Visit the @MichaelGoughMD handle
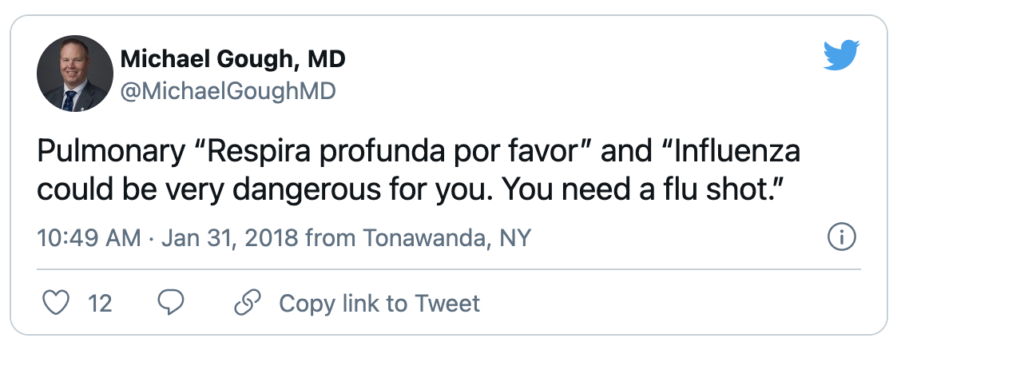This screenshot has width=1024, height=366. click(228, 91)
